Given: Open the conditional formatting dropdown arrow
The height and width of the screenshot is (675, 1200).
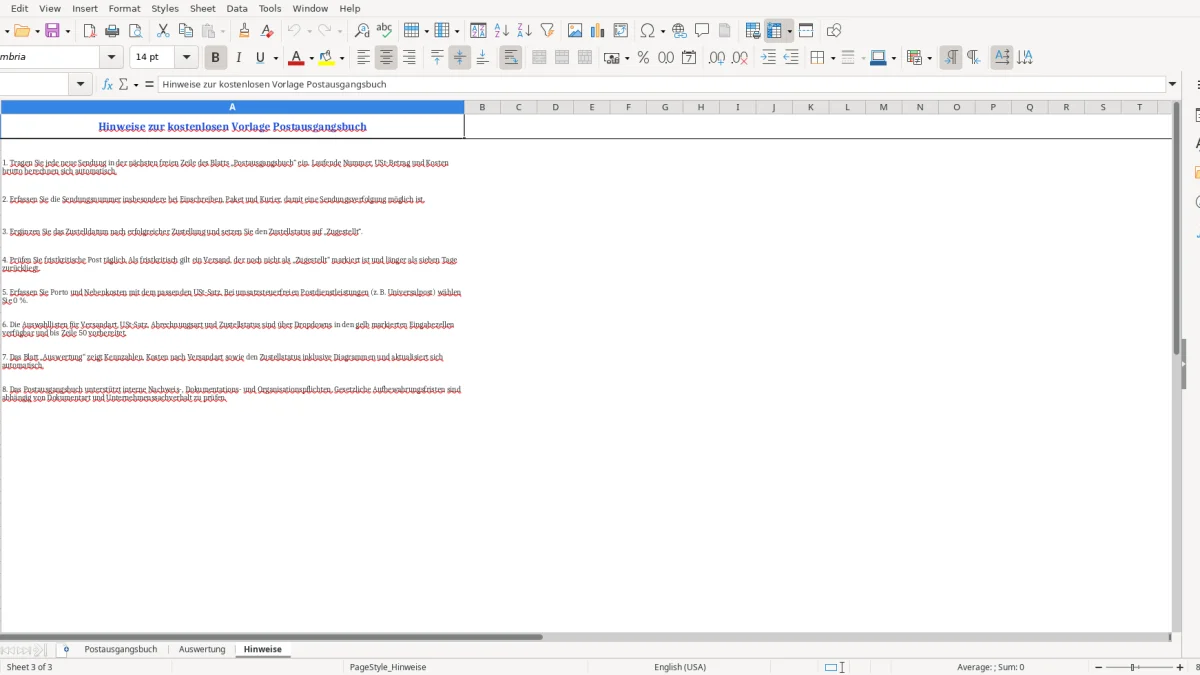Looking at the screenshot, I should pyautogui.click(x=930, y=58).
